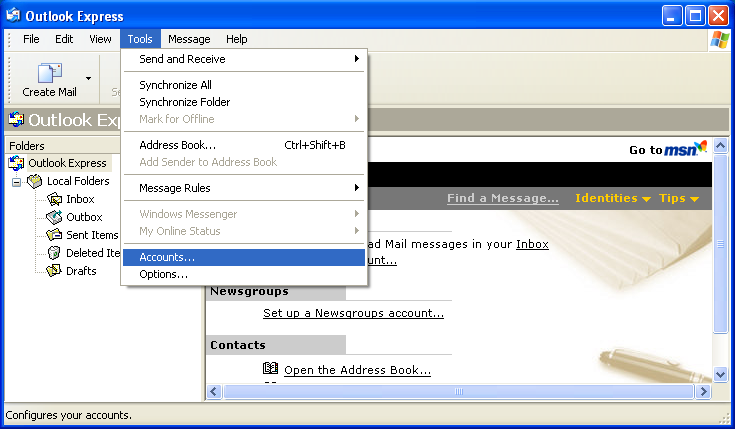Viewport: 735px width, 429px height.
Task: Click the Drafts folder icon
Action: pos(54,271)
